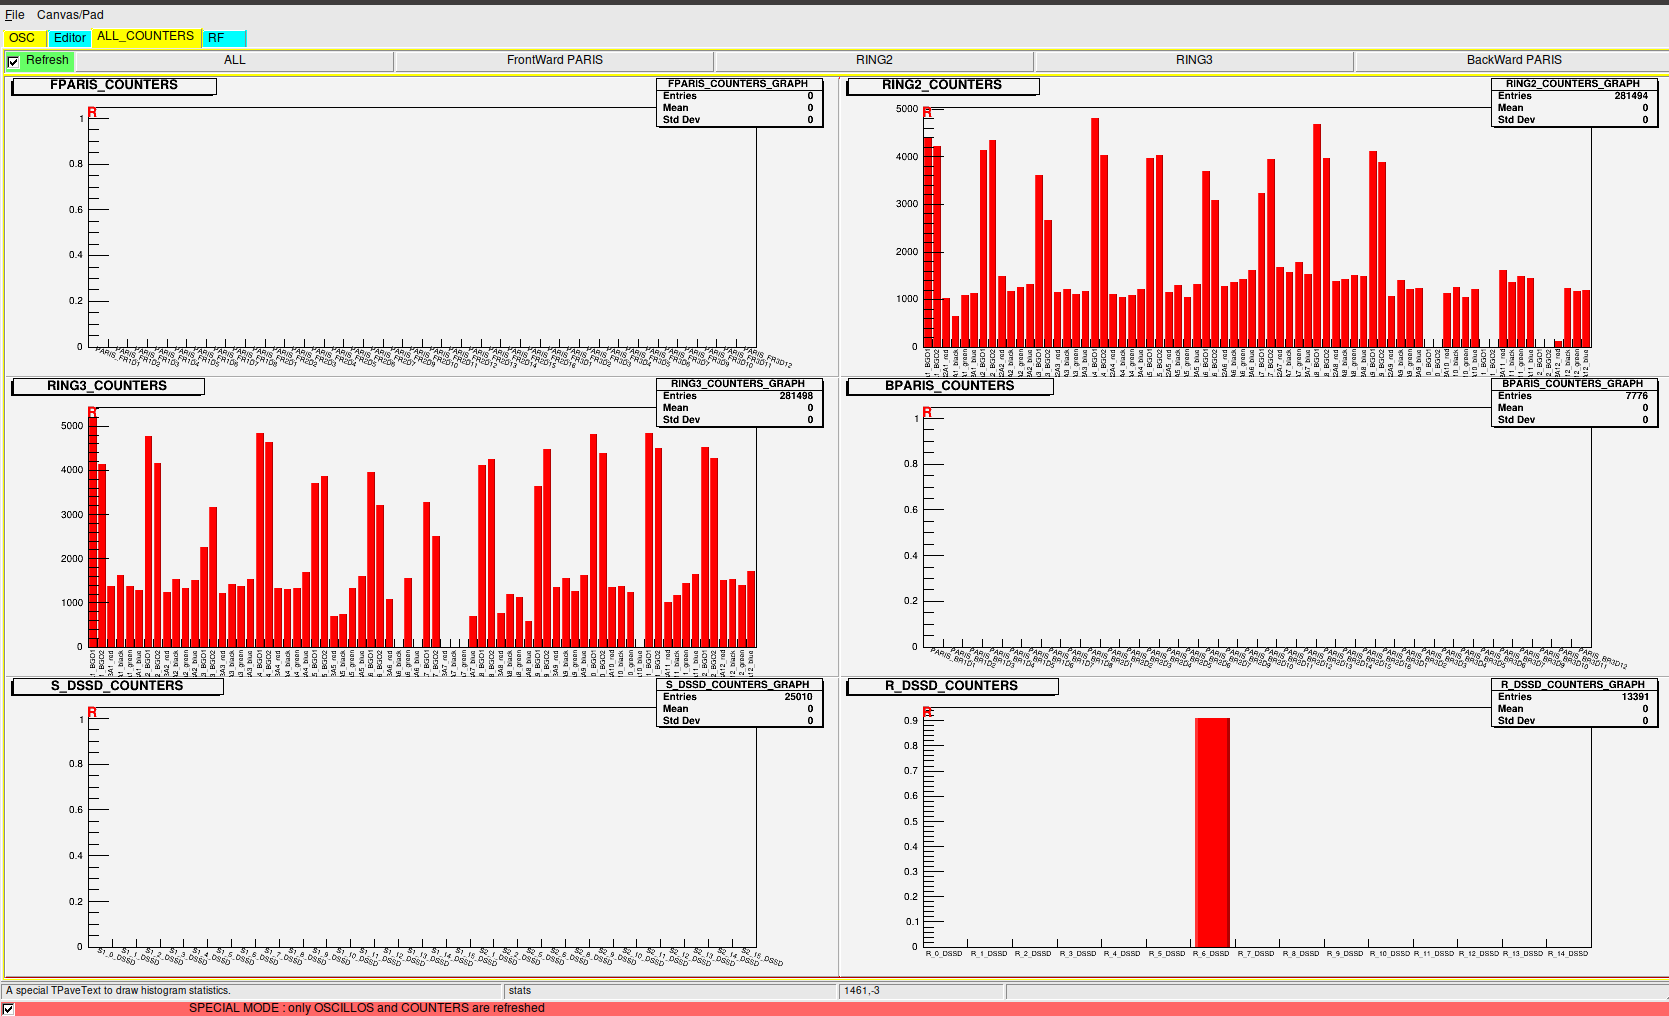Select the RING2_COUNTERS_GRAPH stats box
Screen dimensions: 1669x1016
(x=1573, y=102)
